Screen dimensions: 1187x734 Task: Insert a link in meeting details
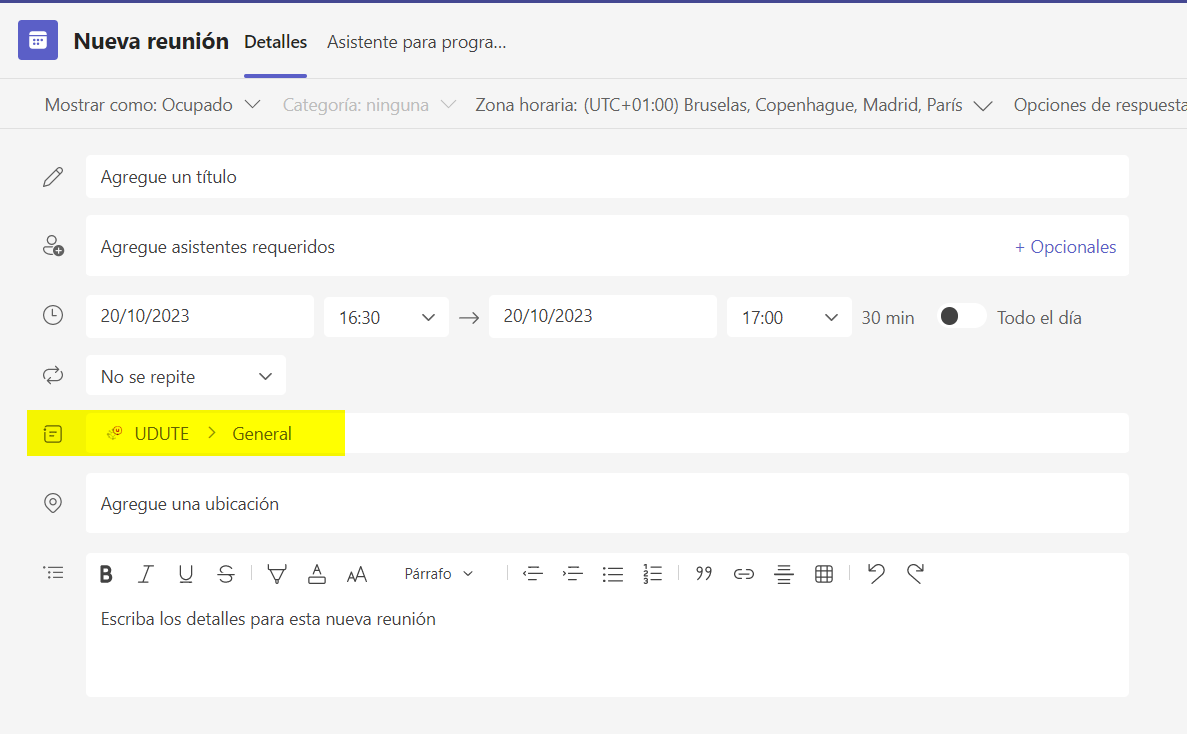743,574
